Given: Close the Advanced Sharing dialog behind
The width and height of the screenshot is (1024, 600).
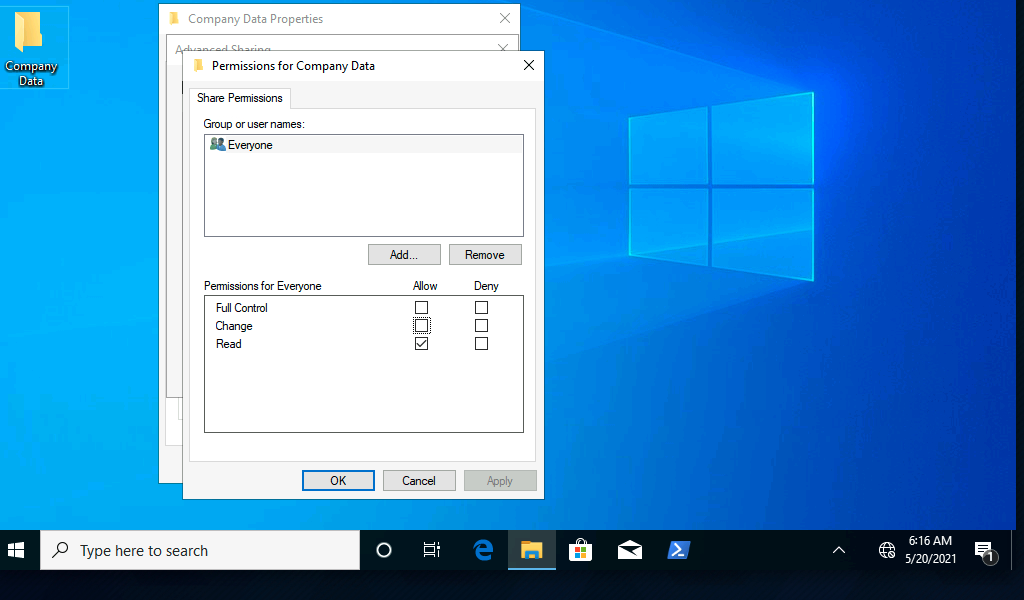Looking at the screenshot, I should point(503,48).
